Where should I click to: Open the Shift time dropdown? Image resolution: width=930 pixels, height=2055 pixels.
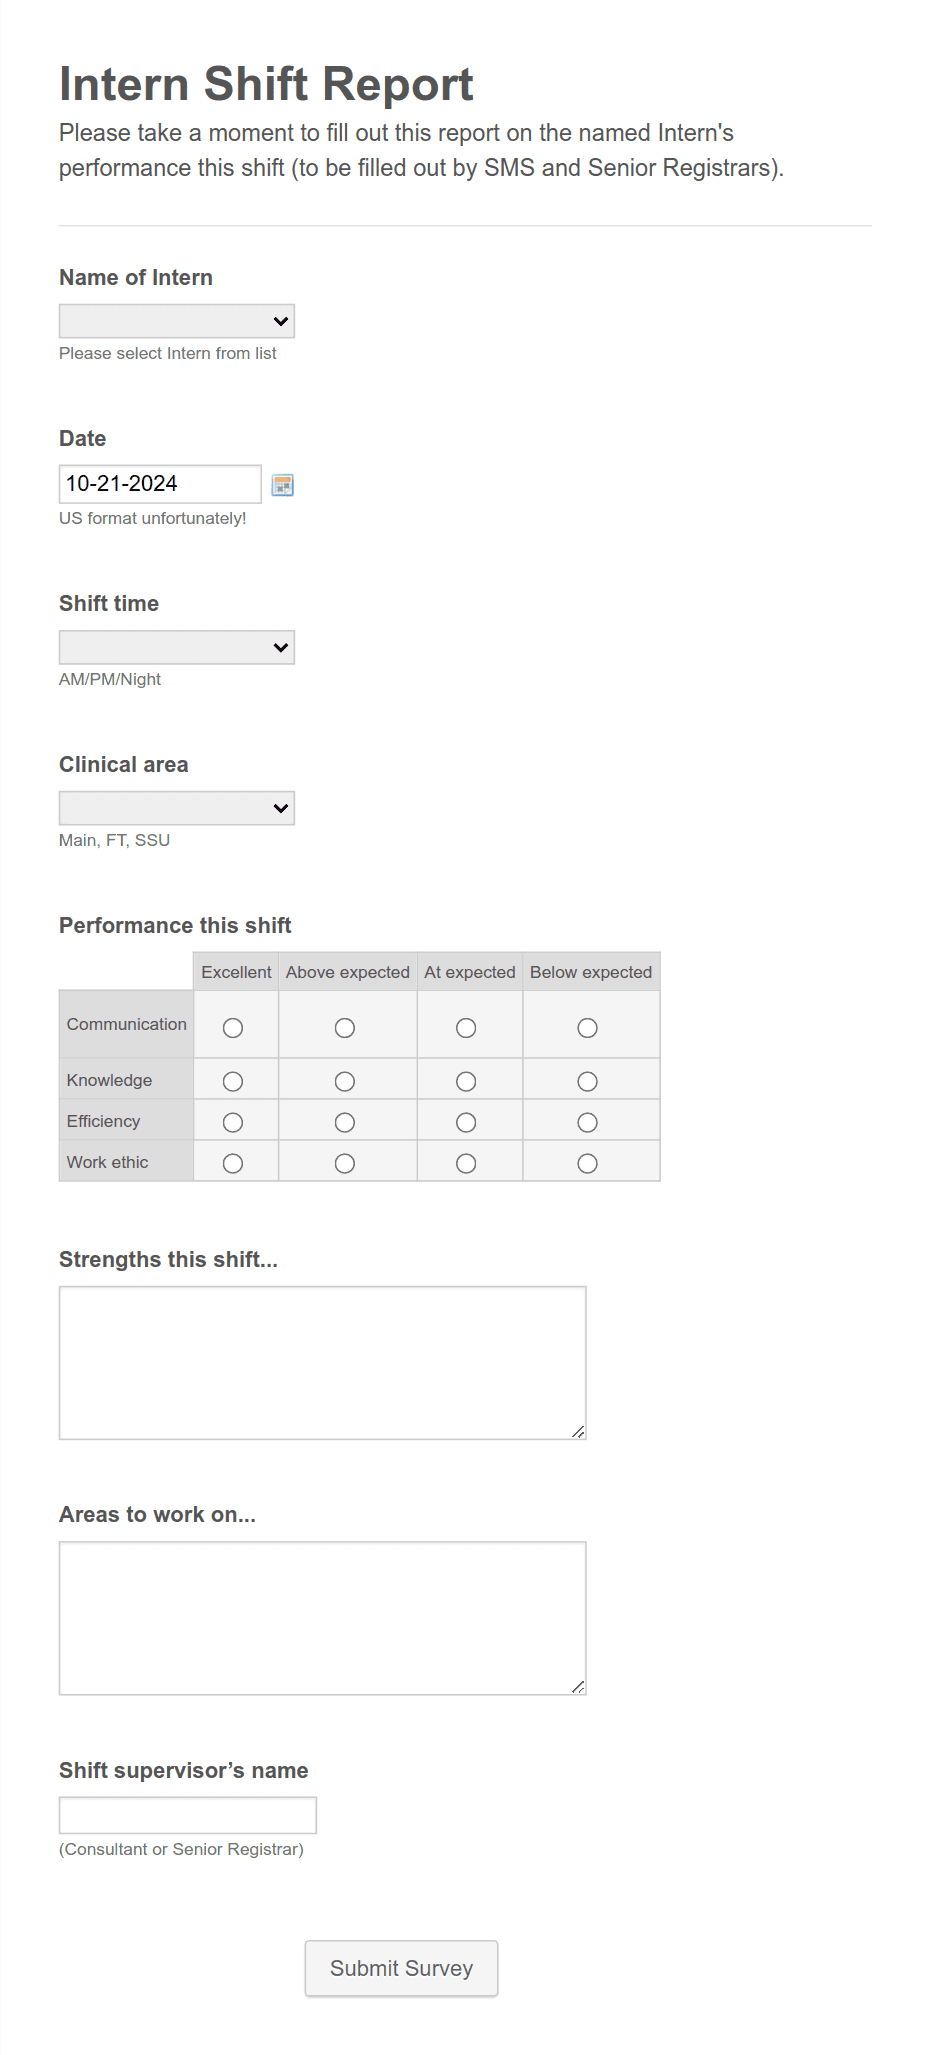coord(176,647)
